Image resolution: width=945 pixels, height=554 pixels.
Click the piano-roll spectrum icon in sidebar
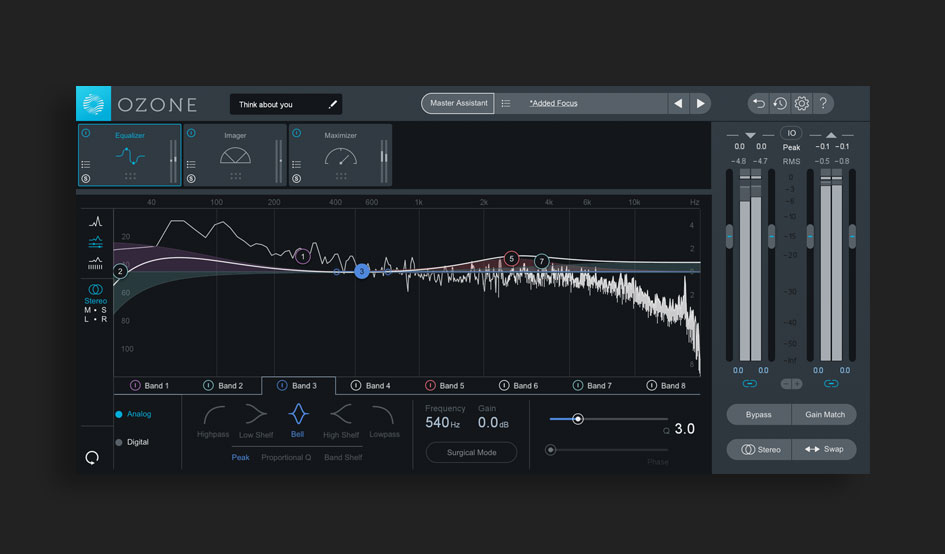click(x=95, y=263)
